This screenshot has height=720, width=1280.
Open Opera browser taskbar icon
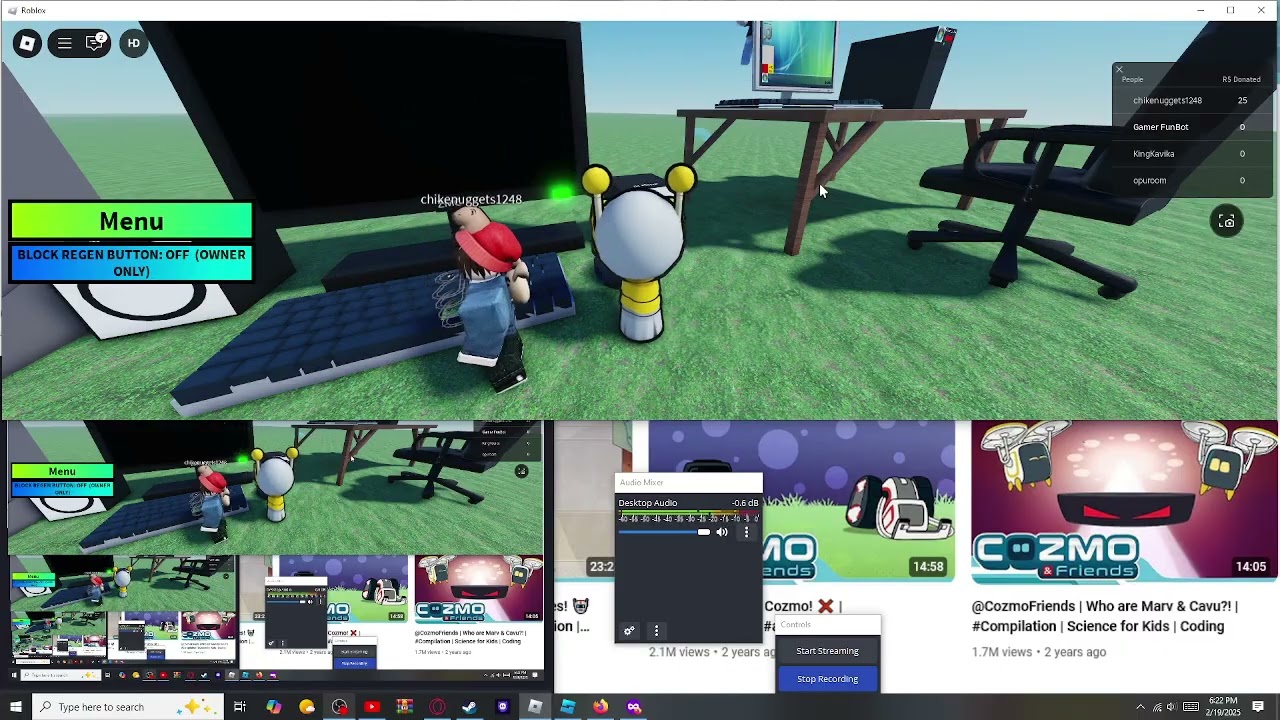tap(437, 707)
